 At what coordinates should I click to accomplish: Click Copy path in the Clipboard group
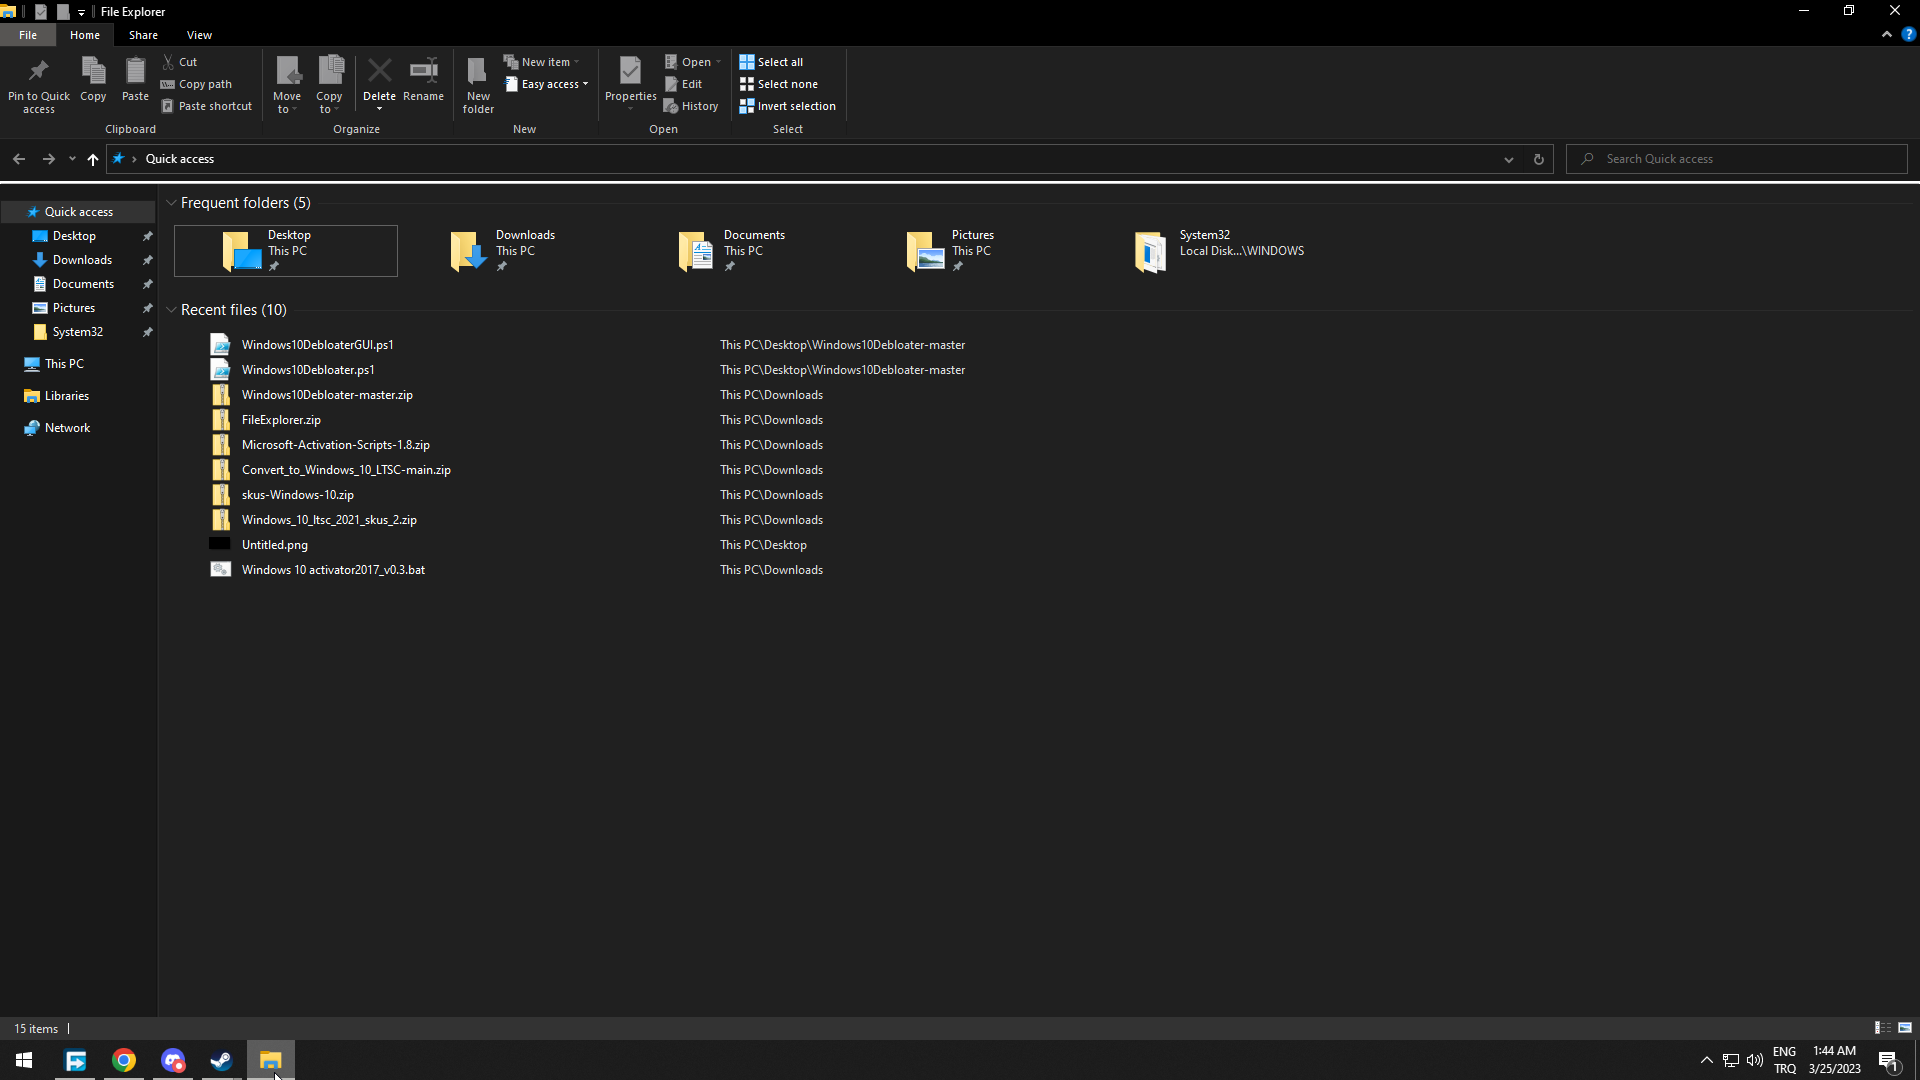[x=197, y=84]
